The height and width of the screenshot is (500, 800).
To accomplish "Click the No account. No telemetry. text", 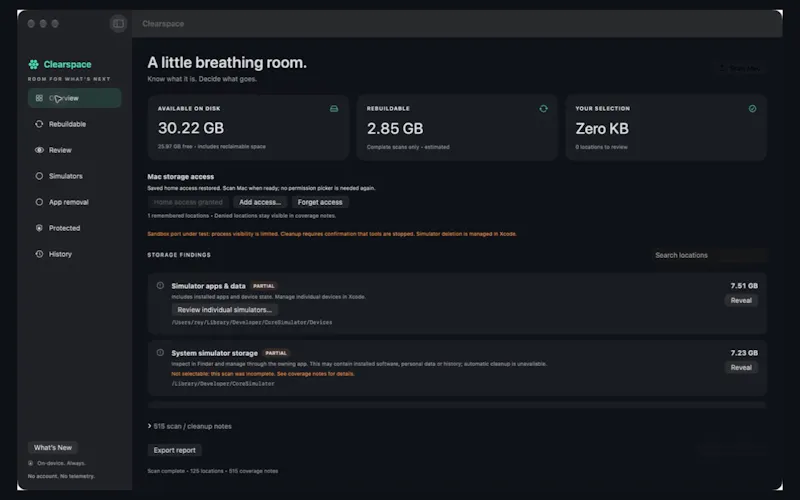I will (x=61, y=476).
